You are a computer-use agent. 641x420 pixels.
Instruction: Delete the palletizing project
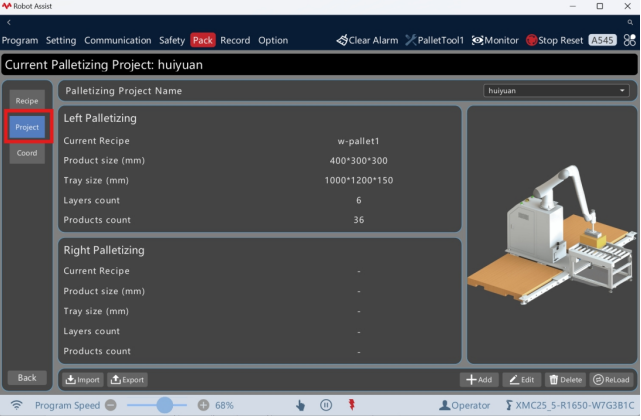click(x=566, y=380)
